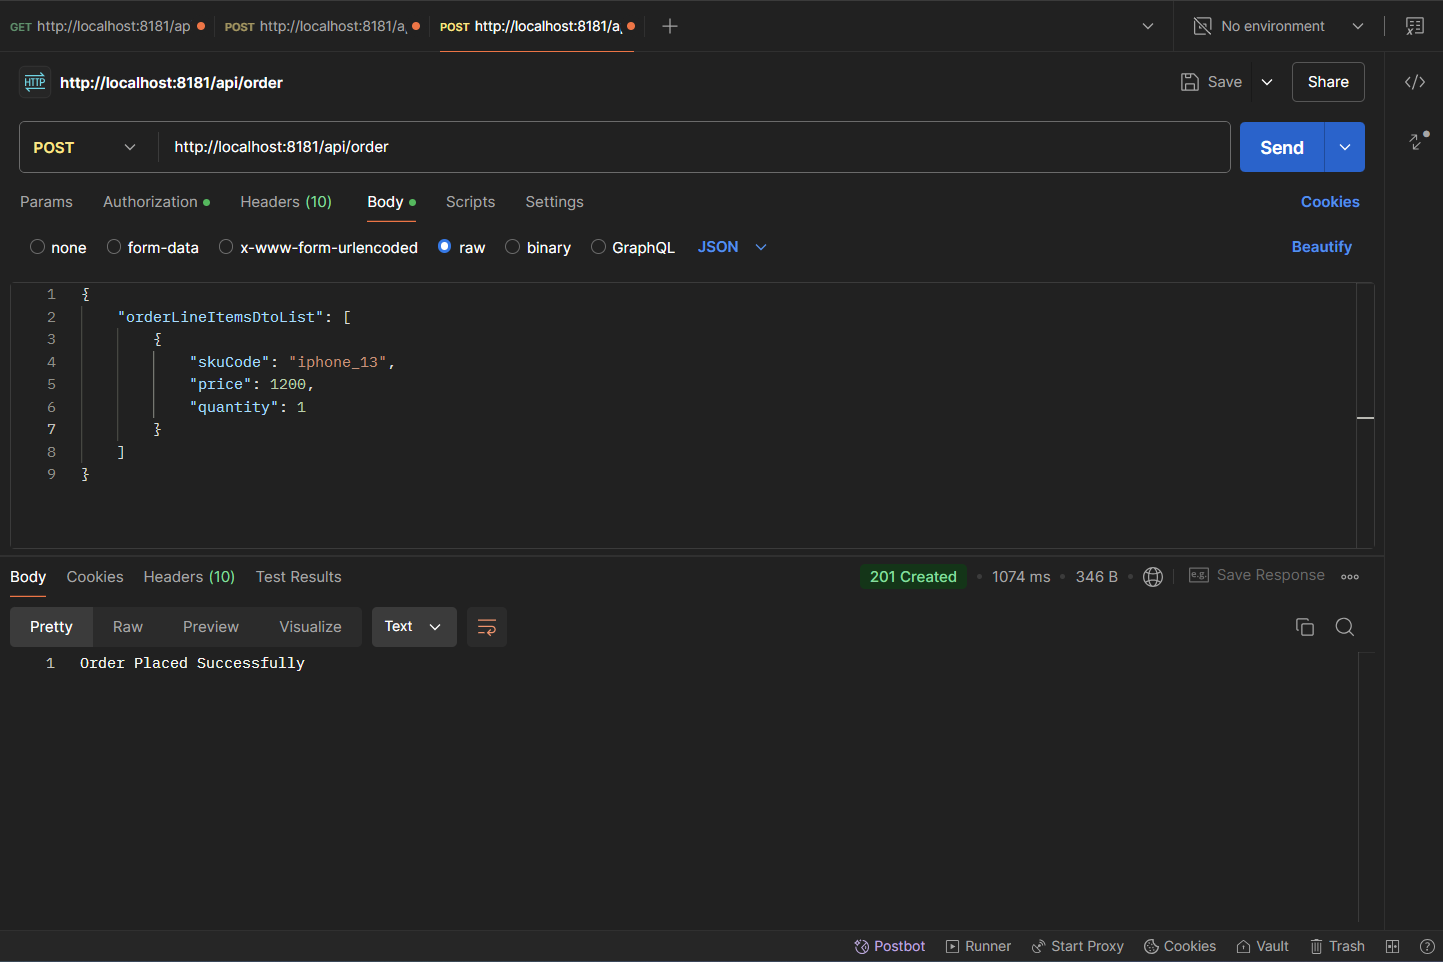Open the Trash
Image resolution: width=1443 pixels, height=962 pixels.
pyautogui.click(x=1337, y=946)
